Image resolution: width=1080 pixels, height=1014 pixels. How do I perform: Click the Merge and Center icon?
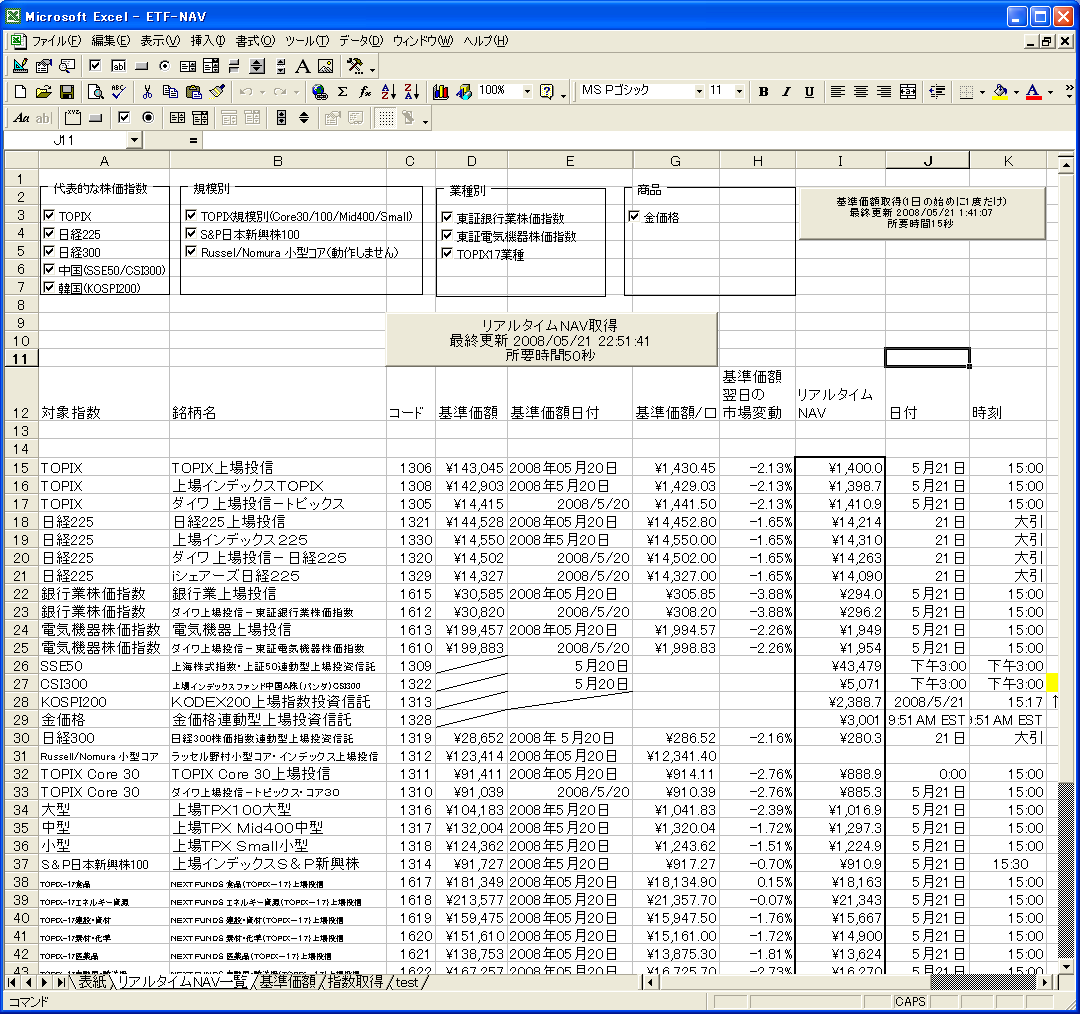(907, 92)
